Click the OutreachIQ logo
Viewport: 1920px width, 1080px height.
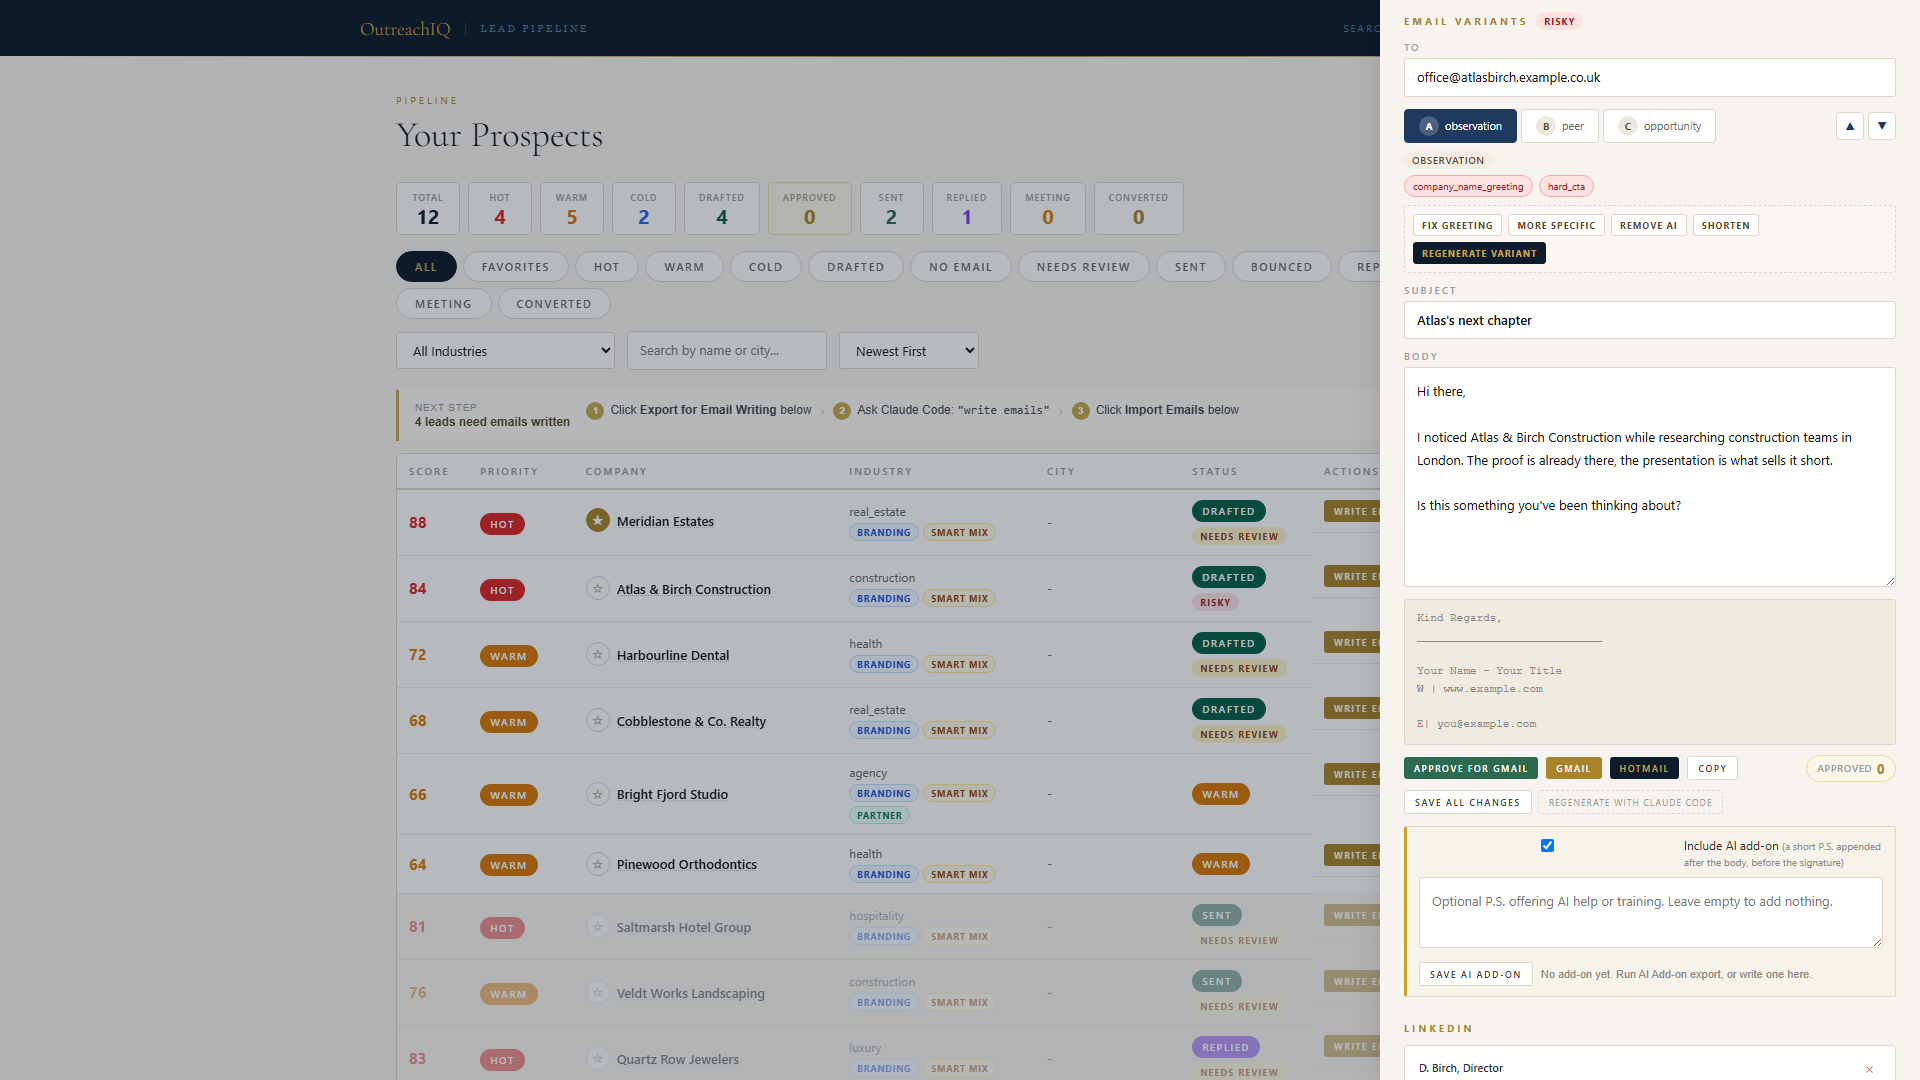(405, 29)
